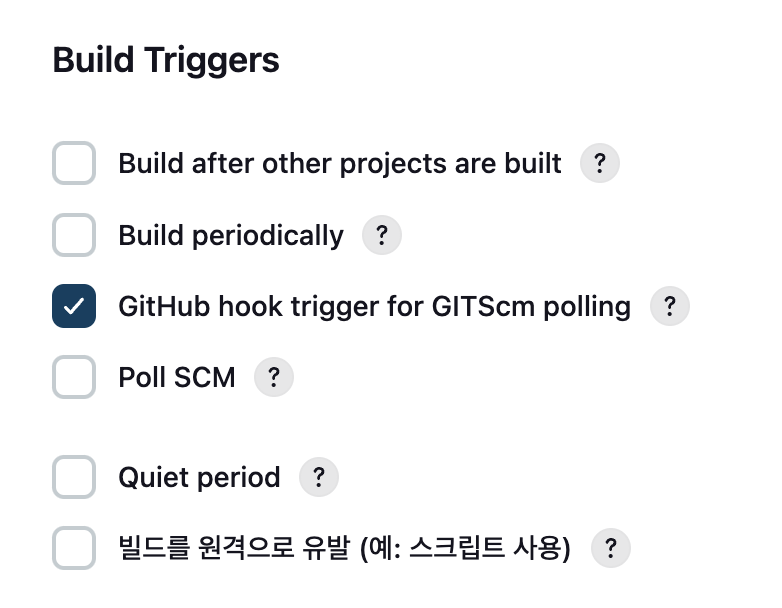
Task: Open help for Build after other projects
Action: (x=599, y=163)
